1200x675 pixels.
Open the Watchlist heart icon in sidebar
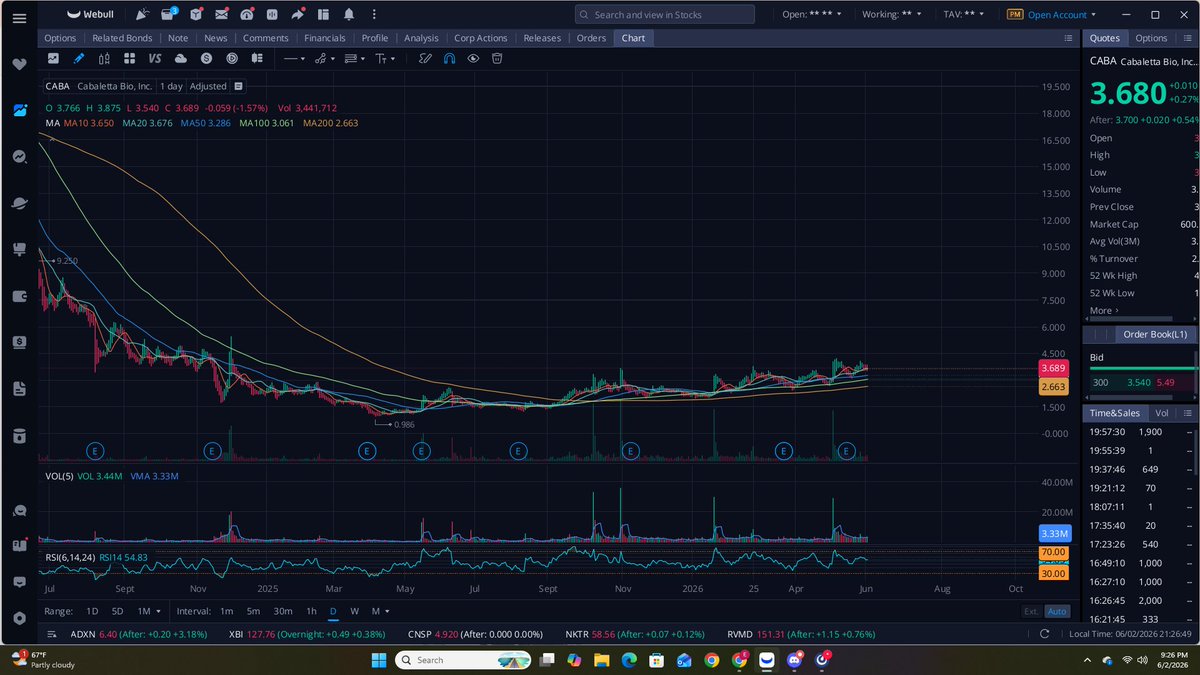tap(19, 63)
